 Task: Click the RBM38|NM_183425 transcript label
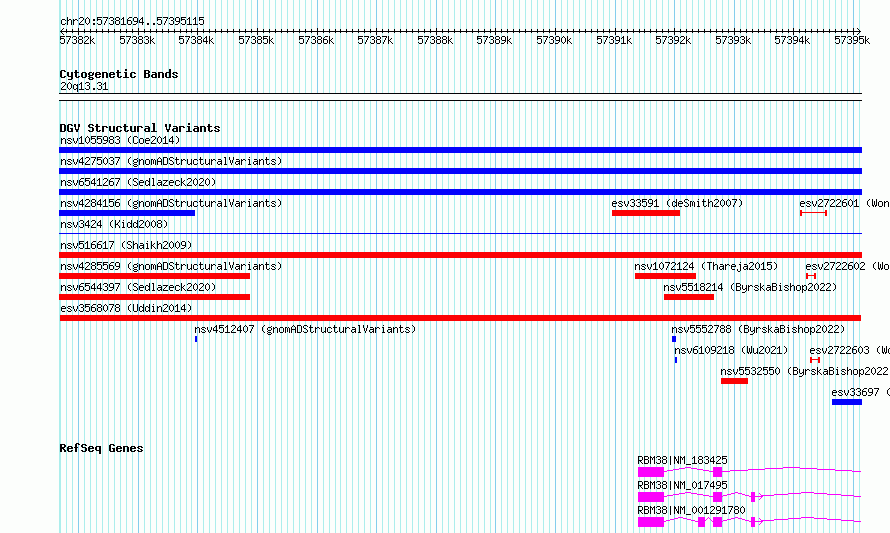(x=682, y=460)
